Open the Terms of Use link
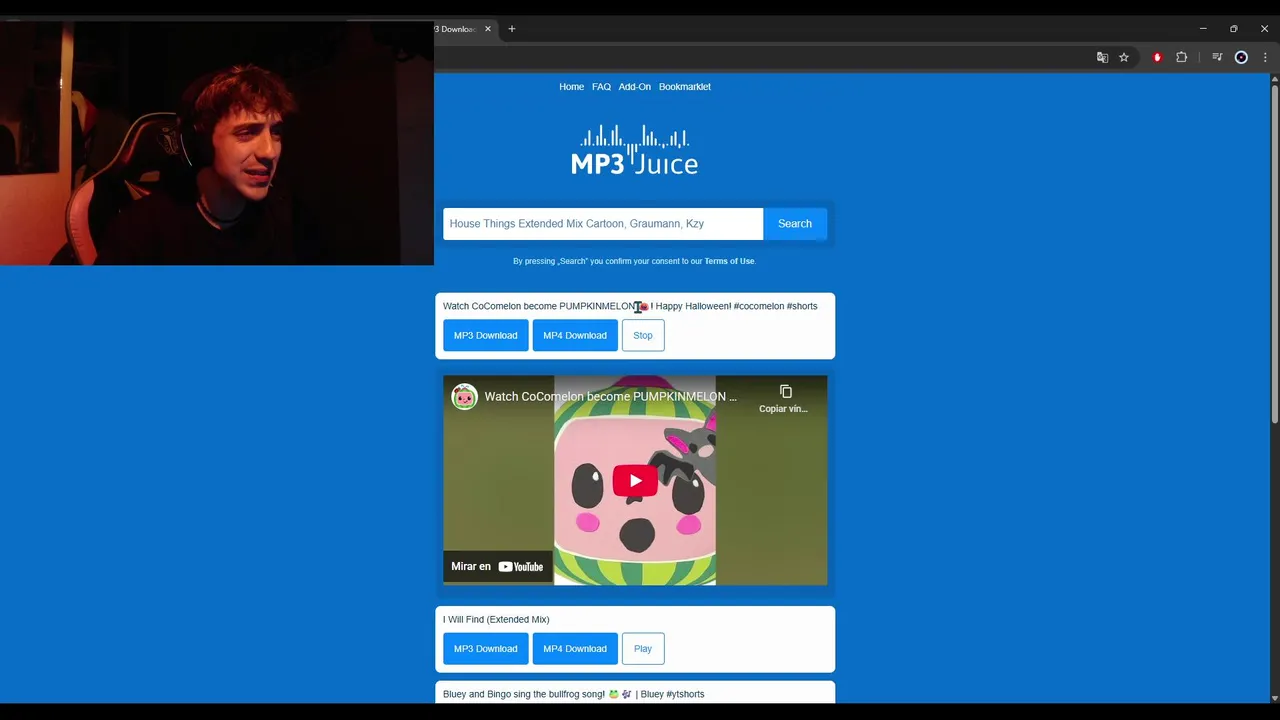Viewport: 1280px width, 720px height. point(729,261)
